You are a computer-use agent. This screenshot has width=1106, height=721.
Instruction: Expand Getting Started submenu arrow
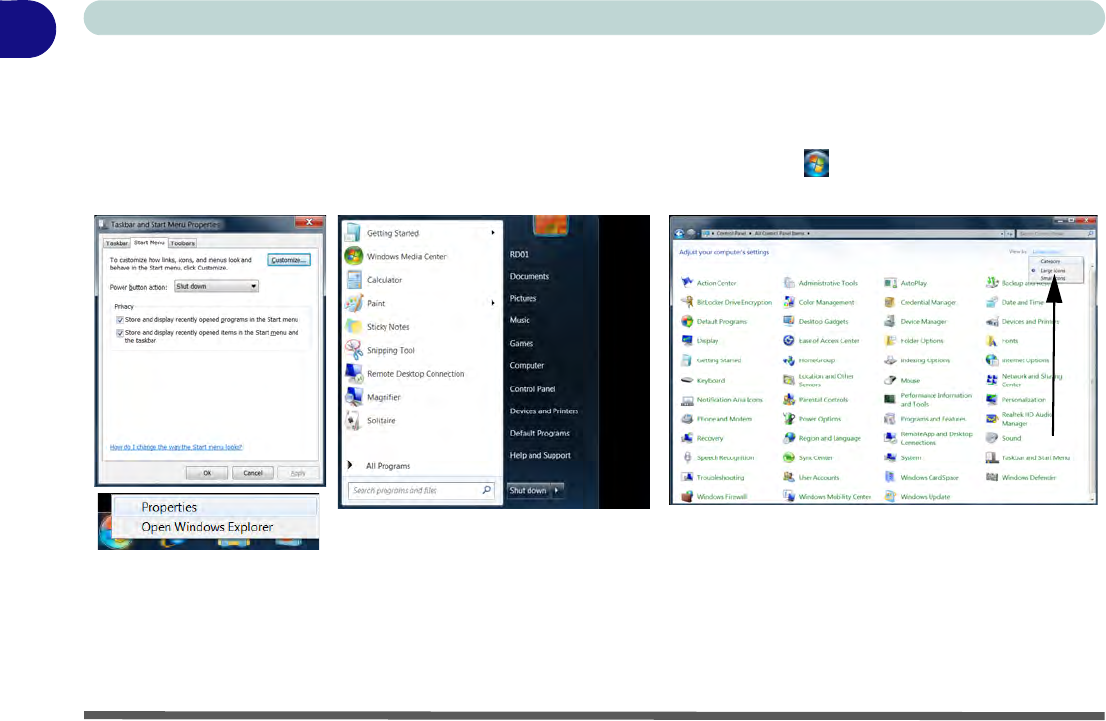pos(492,233)
